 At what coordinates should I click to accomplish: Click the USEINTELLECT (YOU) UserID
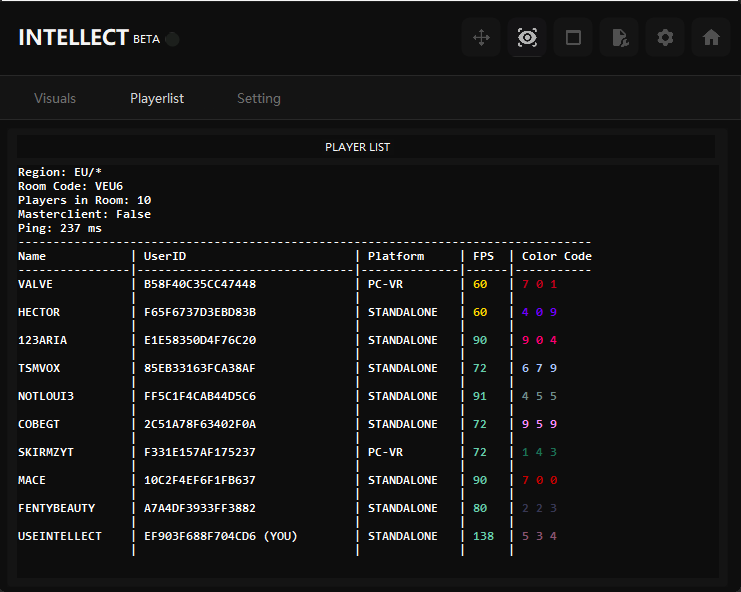[x=221, y=536]
